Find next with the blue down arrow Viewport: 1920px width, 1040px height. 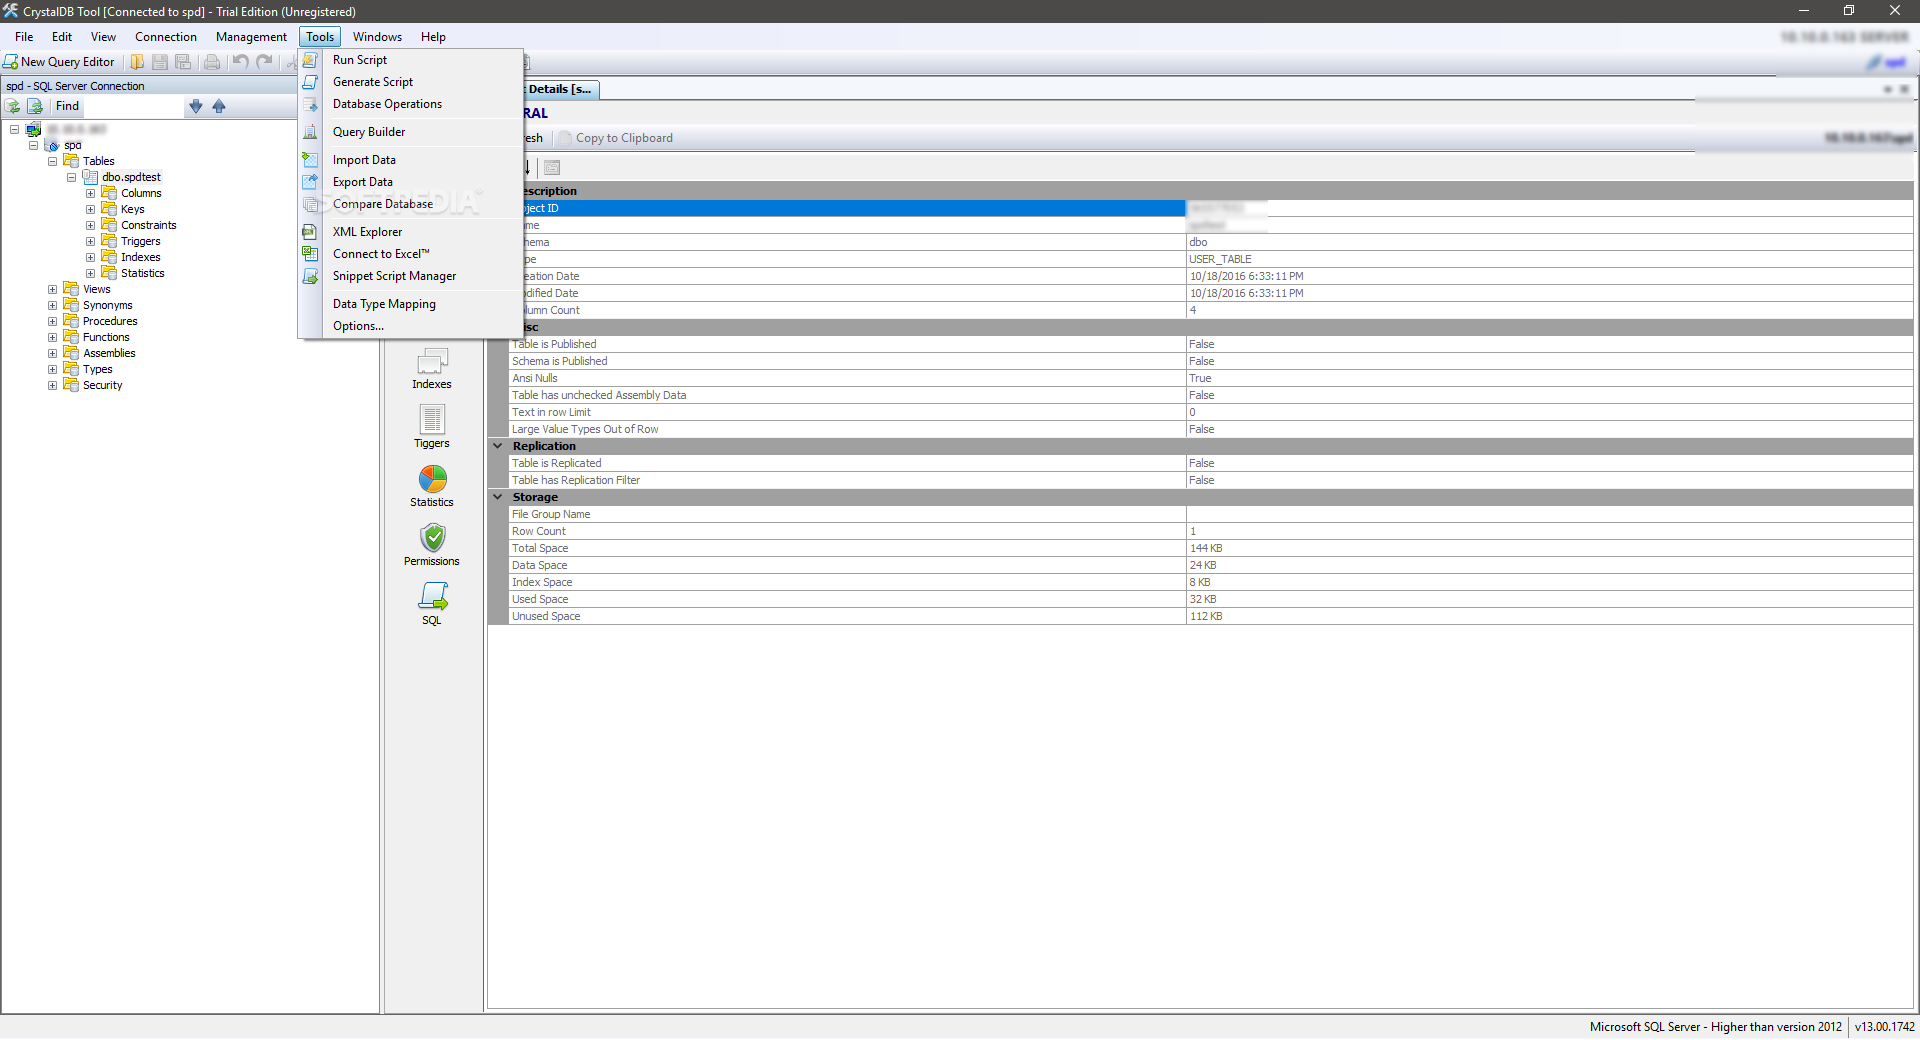click(x=196, y=106)
